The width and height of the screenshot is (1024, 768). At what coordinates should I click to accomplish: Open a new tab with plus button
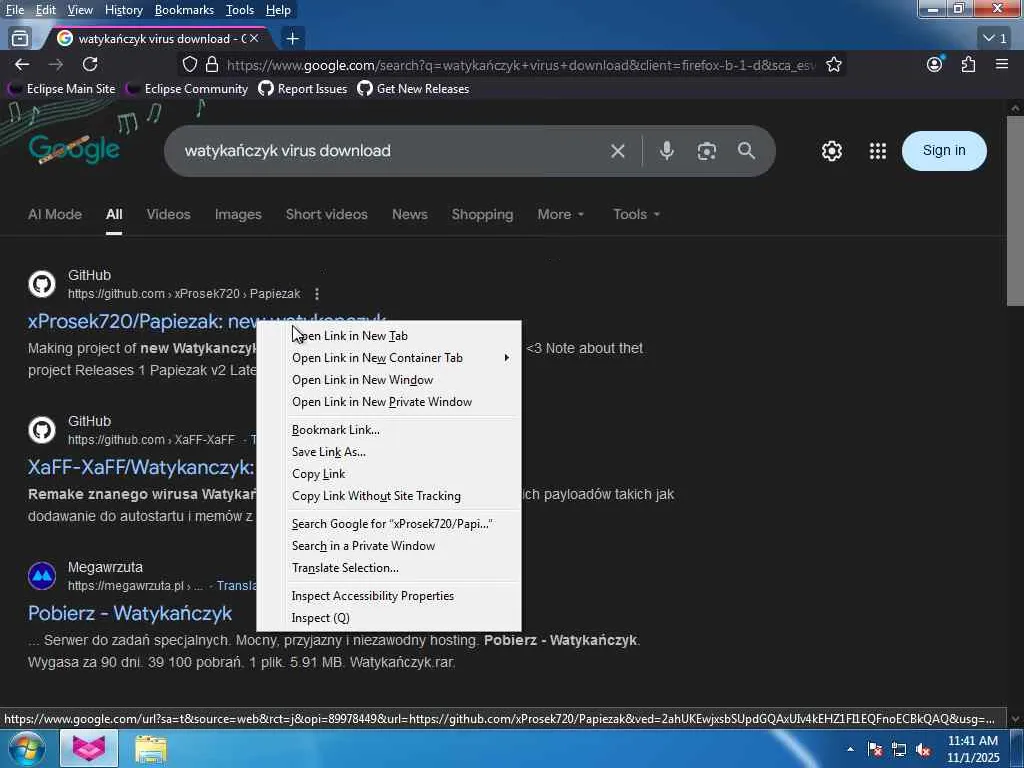[x=293, y=39]
